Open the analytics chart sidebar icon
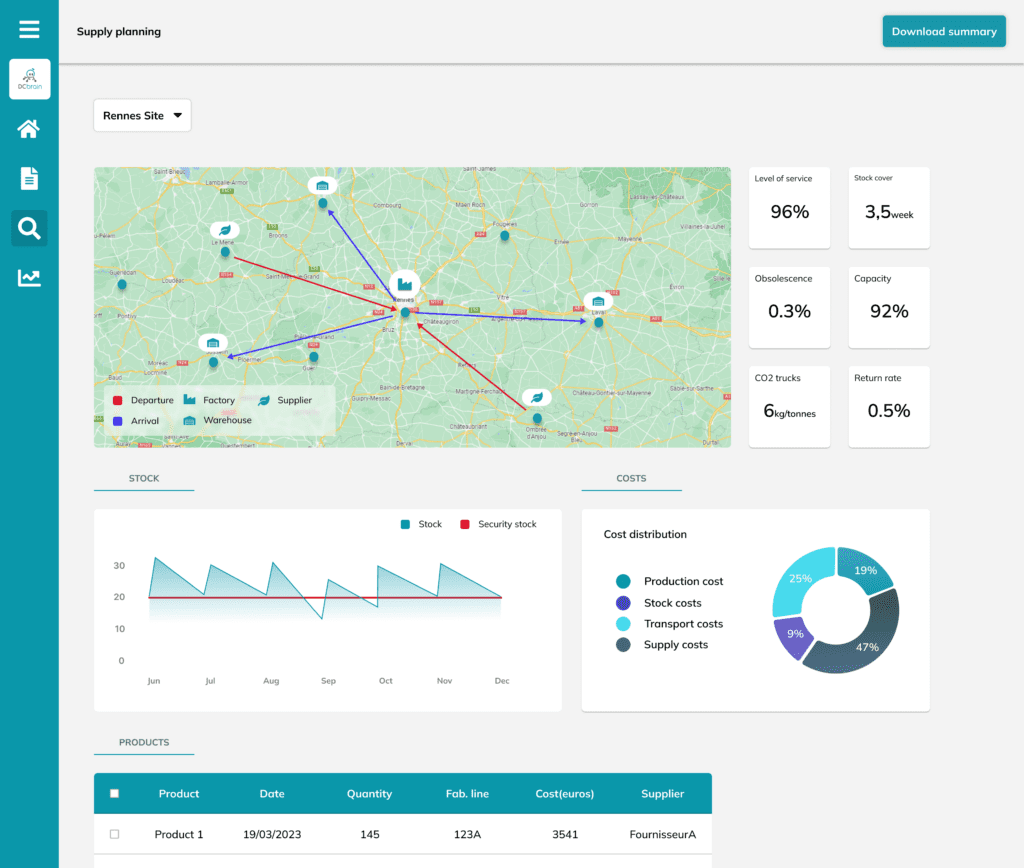This screenshot has height=868, width=1024. coord(29,278)
